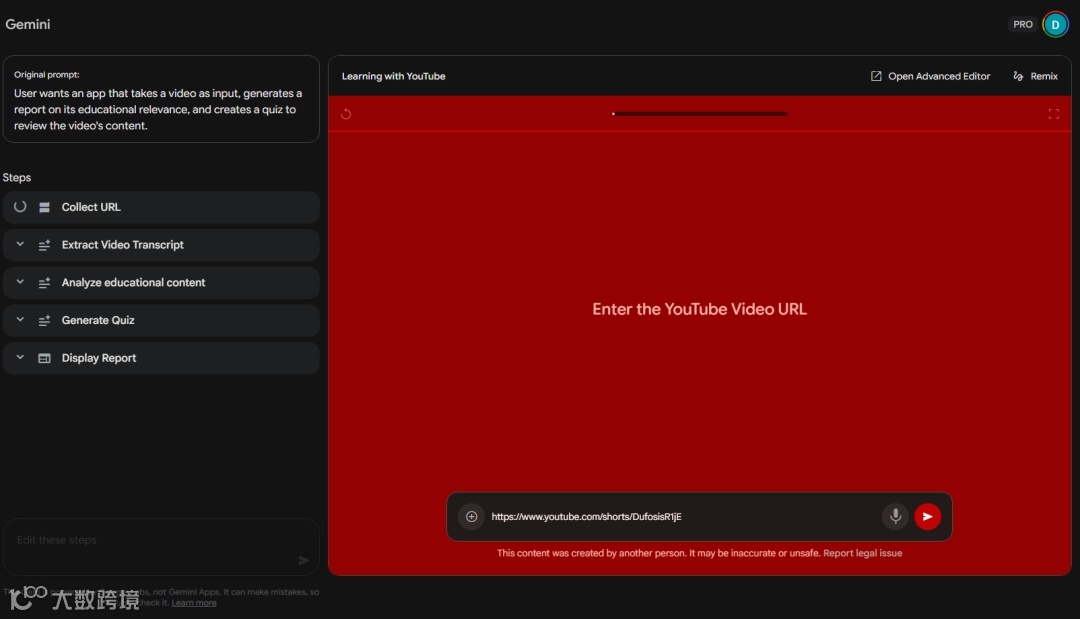Select the Display Report step label
This screenshot has height=619, width=1080.
click(x=98, y=358)
